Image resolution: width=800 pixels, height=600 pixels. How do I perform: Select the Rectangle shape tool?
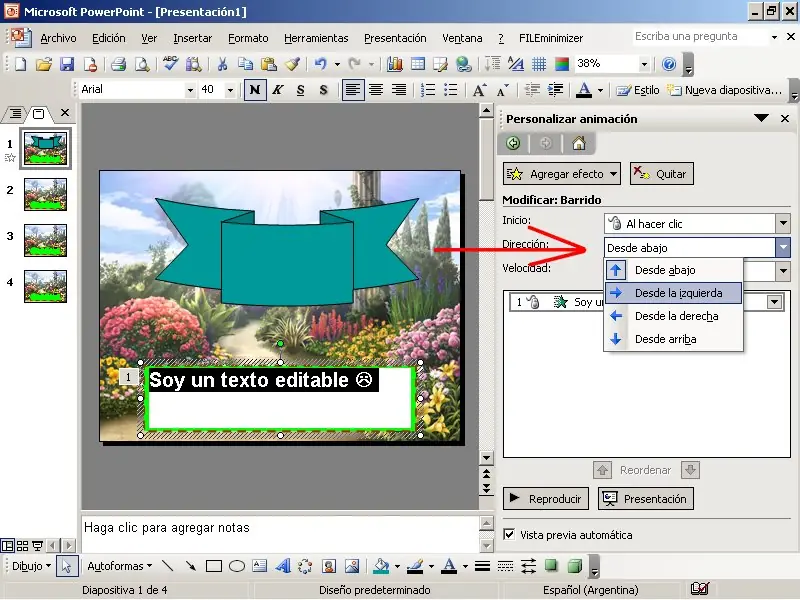213,566
